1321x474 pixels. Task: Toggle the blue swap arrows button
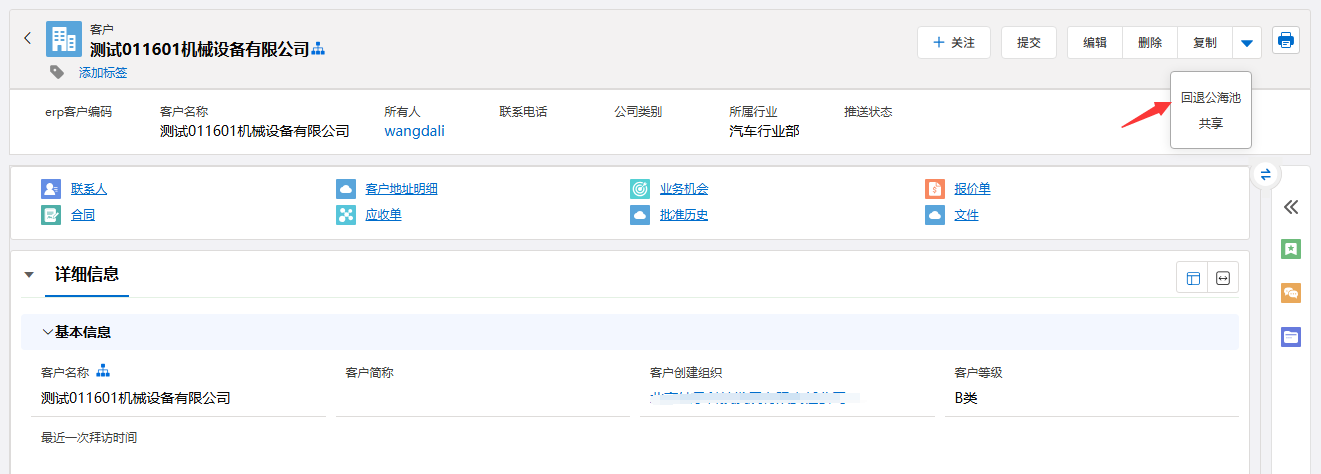(1265, 174)
